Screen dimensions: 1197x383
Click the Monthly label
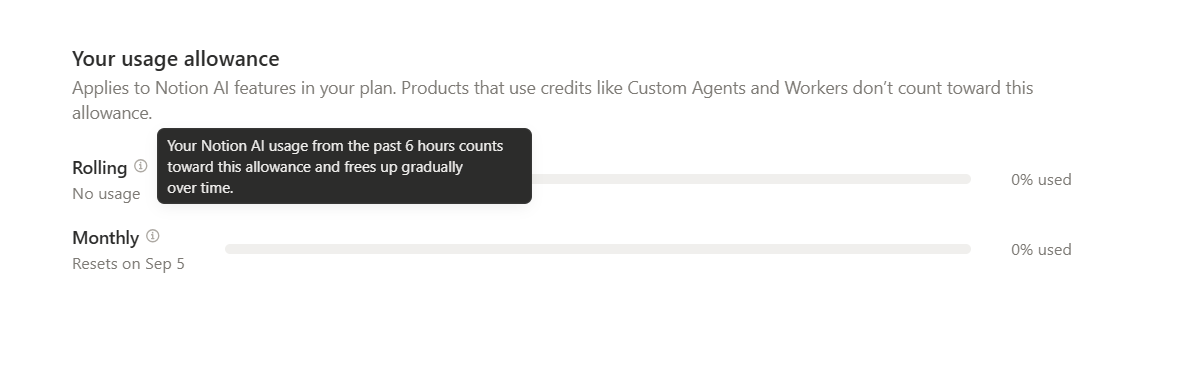105,238
